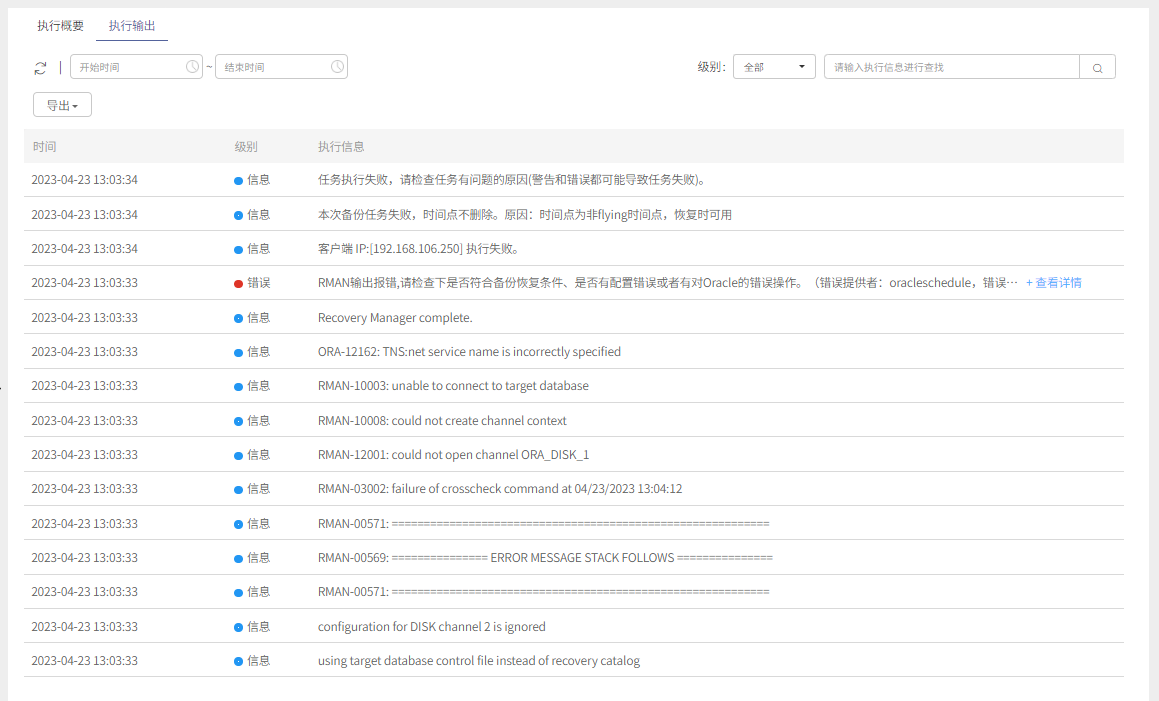Viewport: 1159px width, 701px height.
Task: Click RMAN-10003 unable to connect message
Action: 453,386
